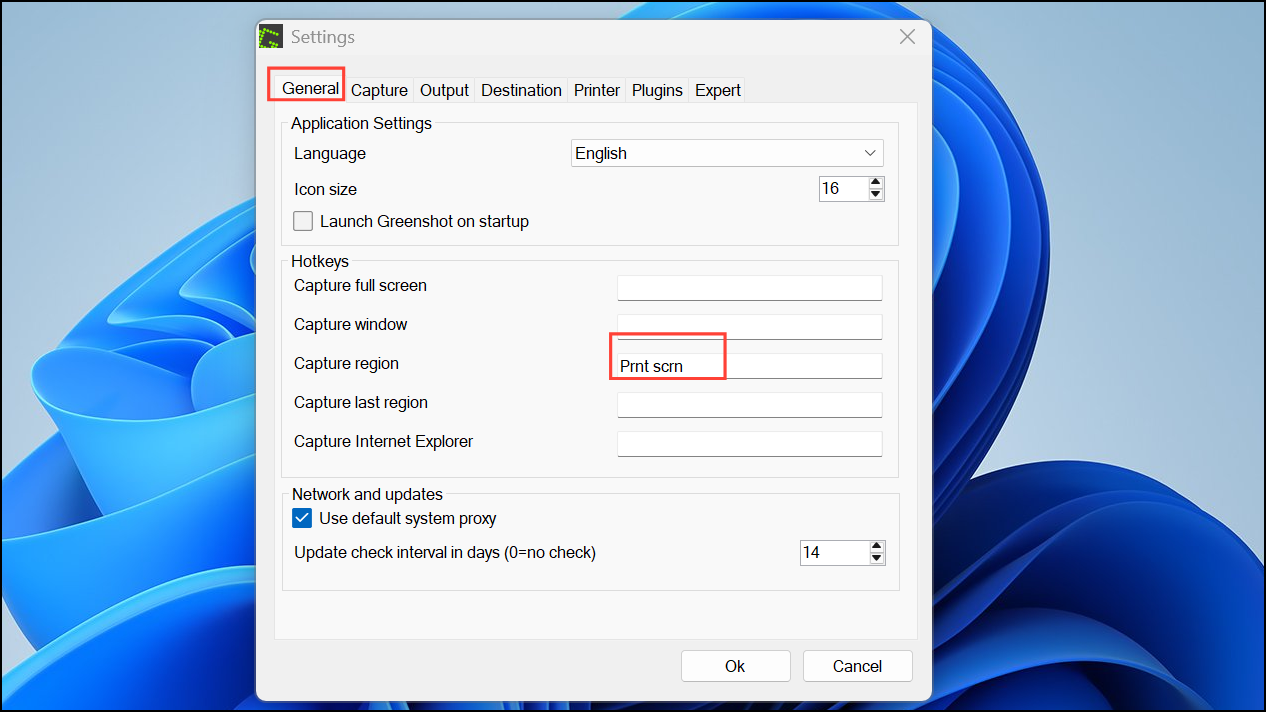This screenshot has width=1266, height=712.
Task: Click the update check interval field
Action: pyautogui.click(x=834, y=552)
